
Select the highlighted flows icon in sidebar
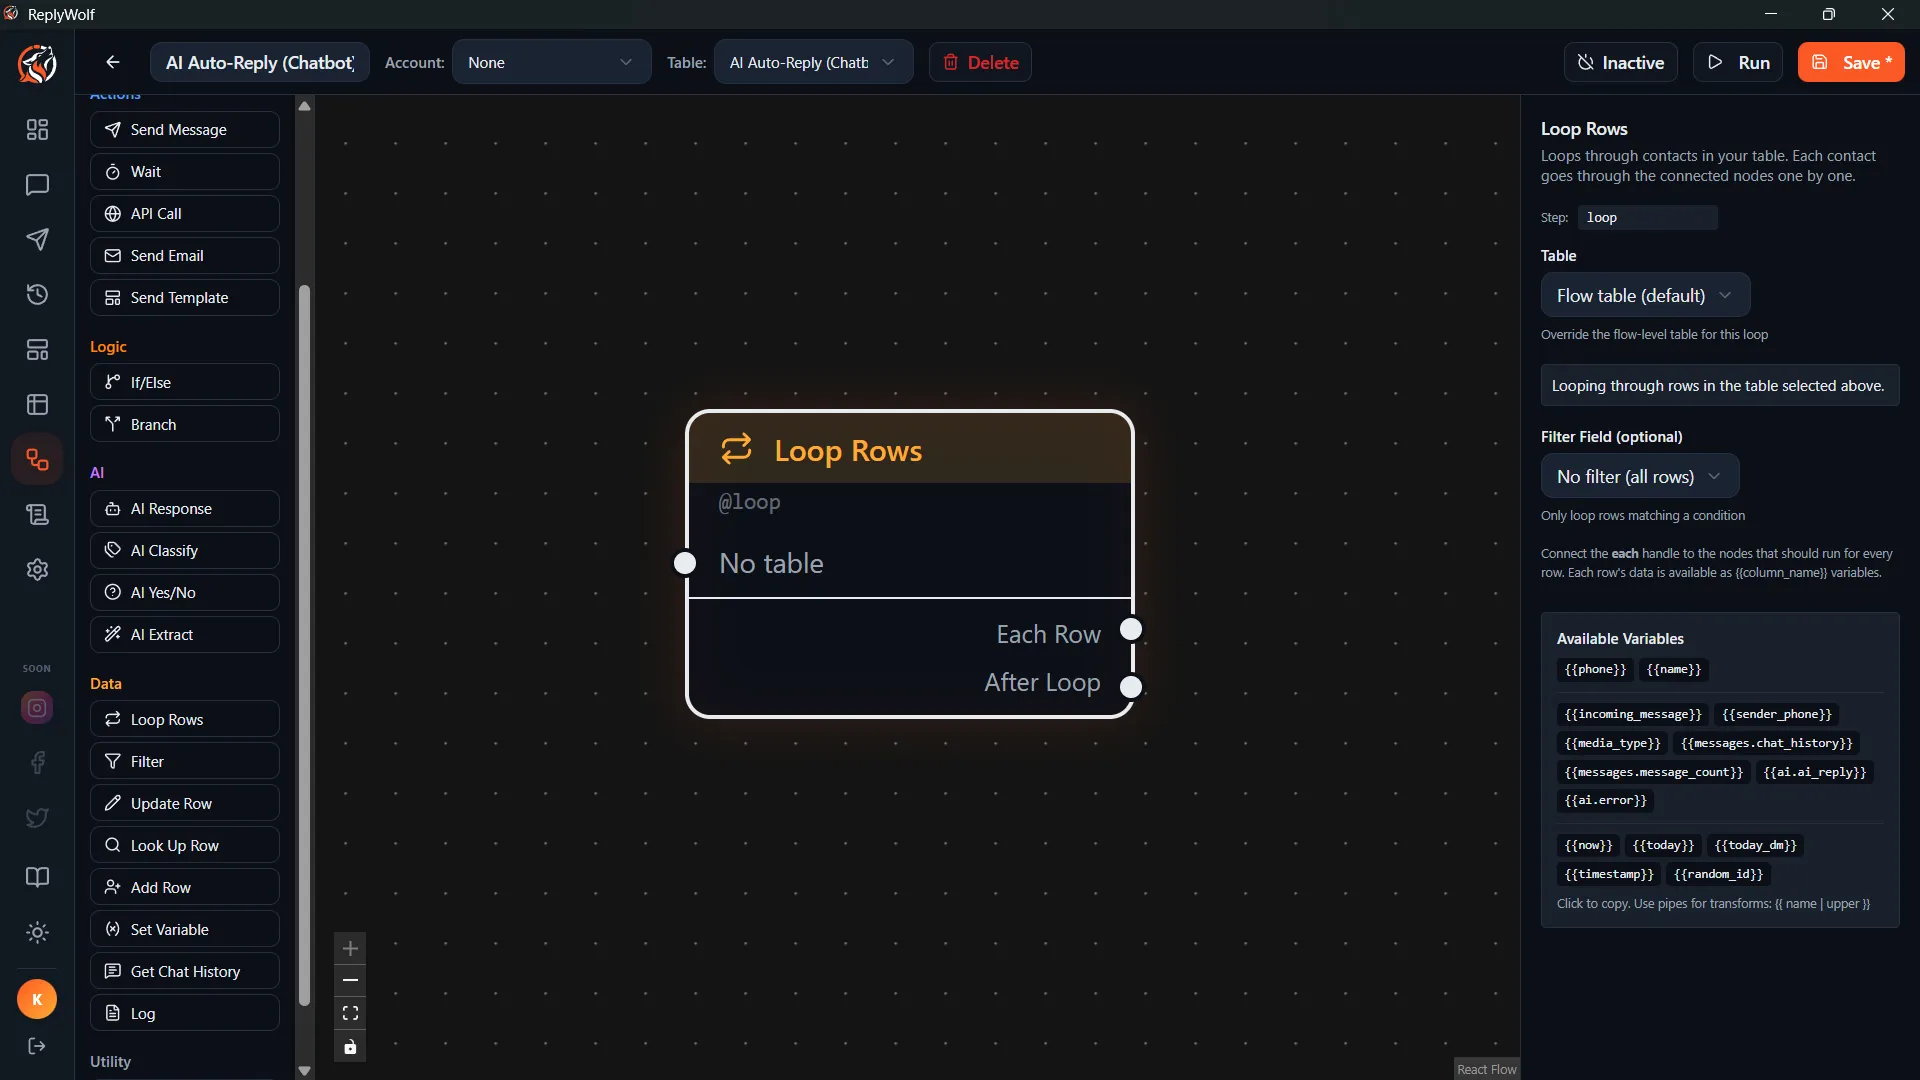pos(37,460)
